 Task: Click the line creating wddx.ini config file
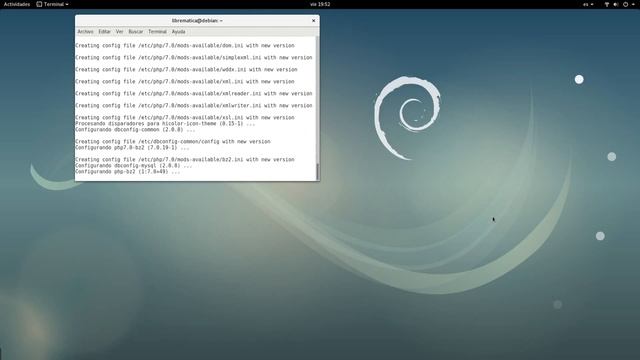[x=186, y=70]
